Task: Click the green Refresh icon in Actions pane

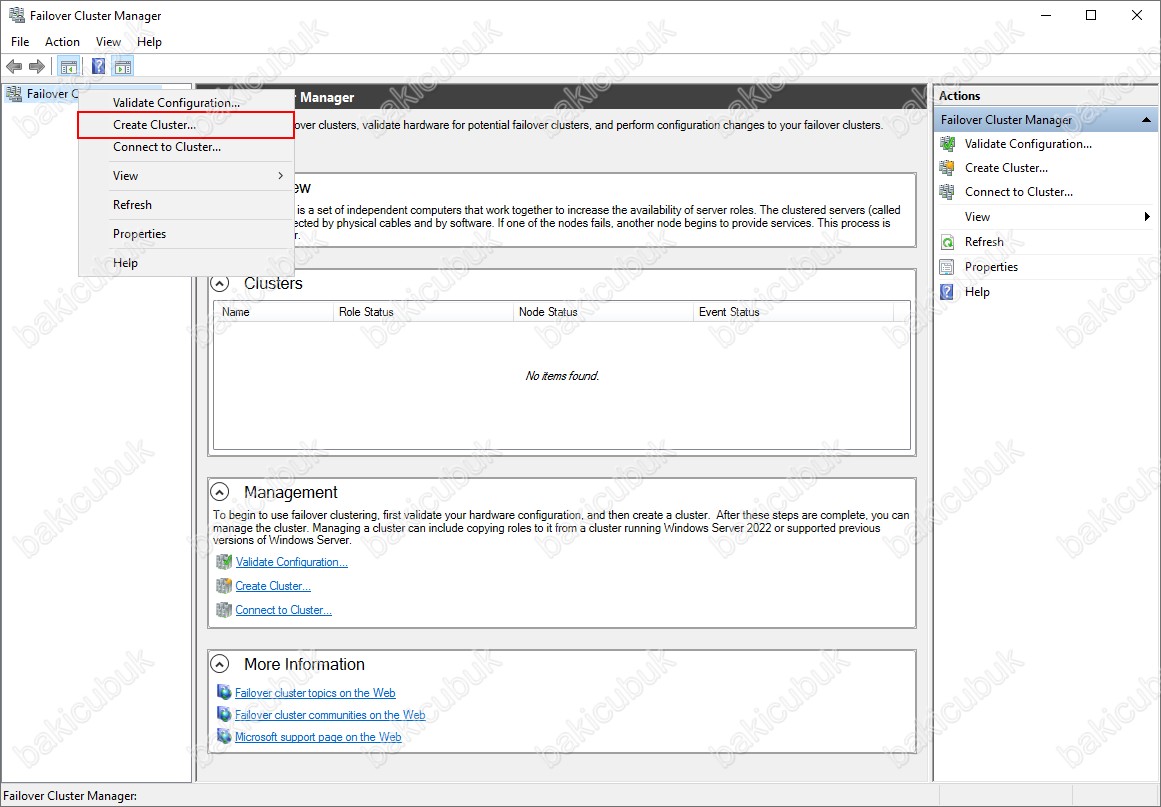Action: [947, 242]
